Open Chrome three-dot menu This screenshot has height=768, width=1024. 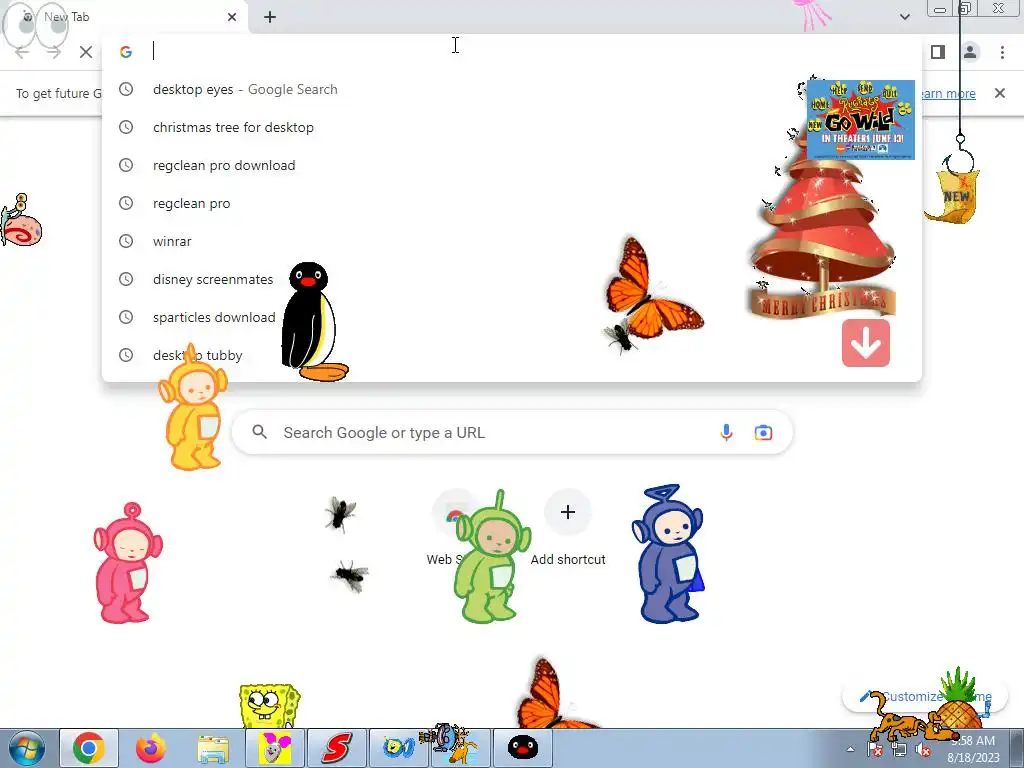[1002, 52]
